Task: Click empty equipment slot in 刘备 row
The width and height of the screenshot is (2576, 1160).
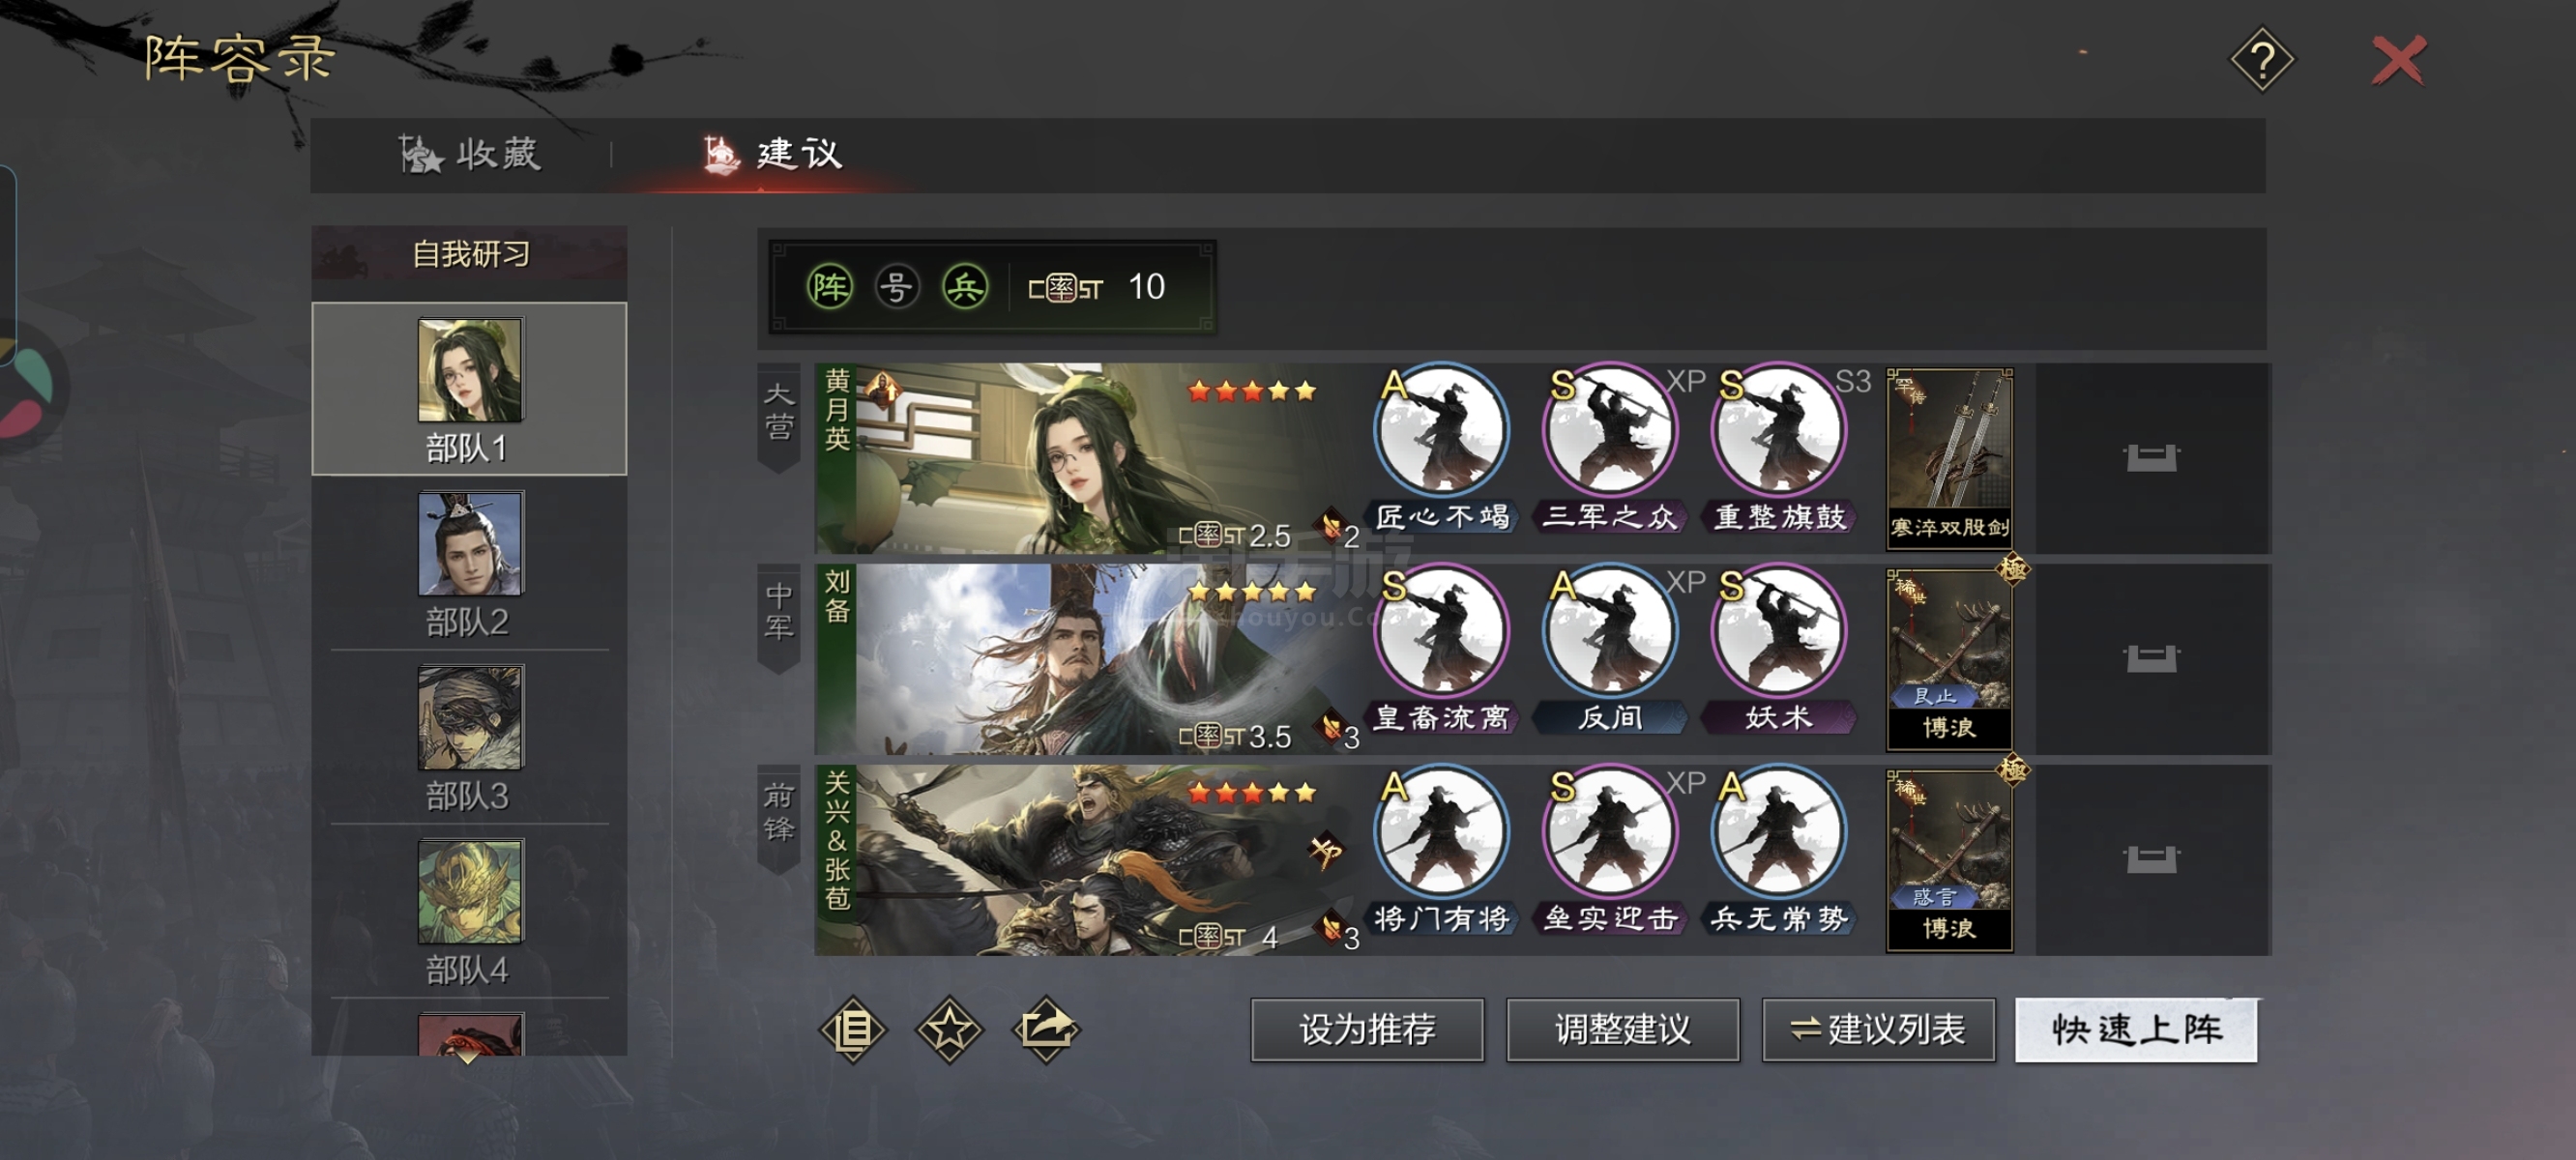Action: [2151, 659]
